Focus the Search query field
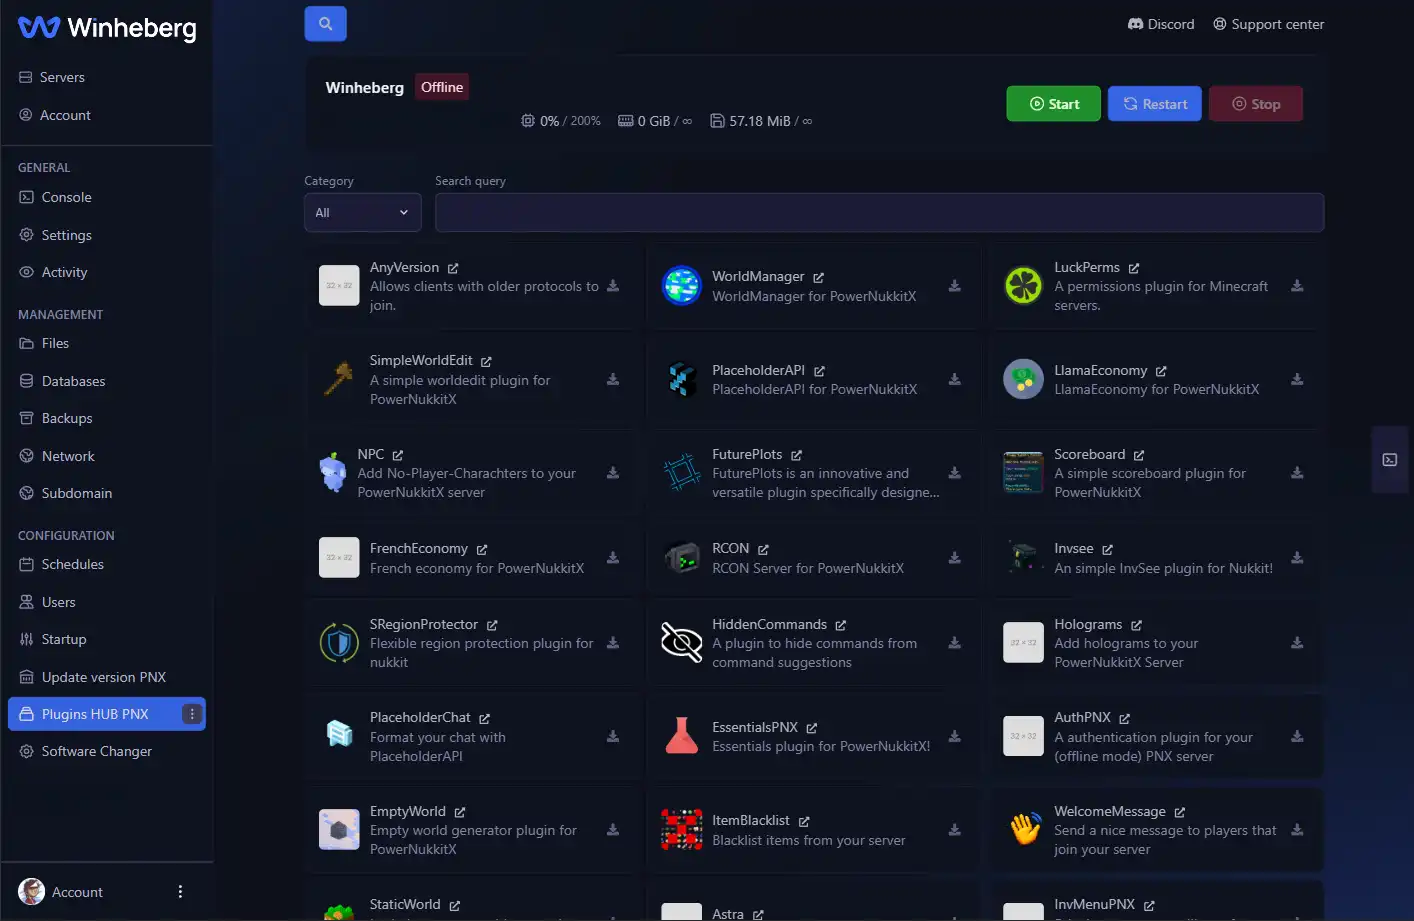This screenshot has height=921, width=1414. [880, 213]
